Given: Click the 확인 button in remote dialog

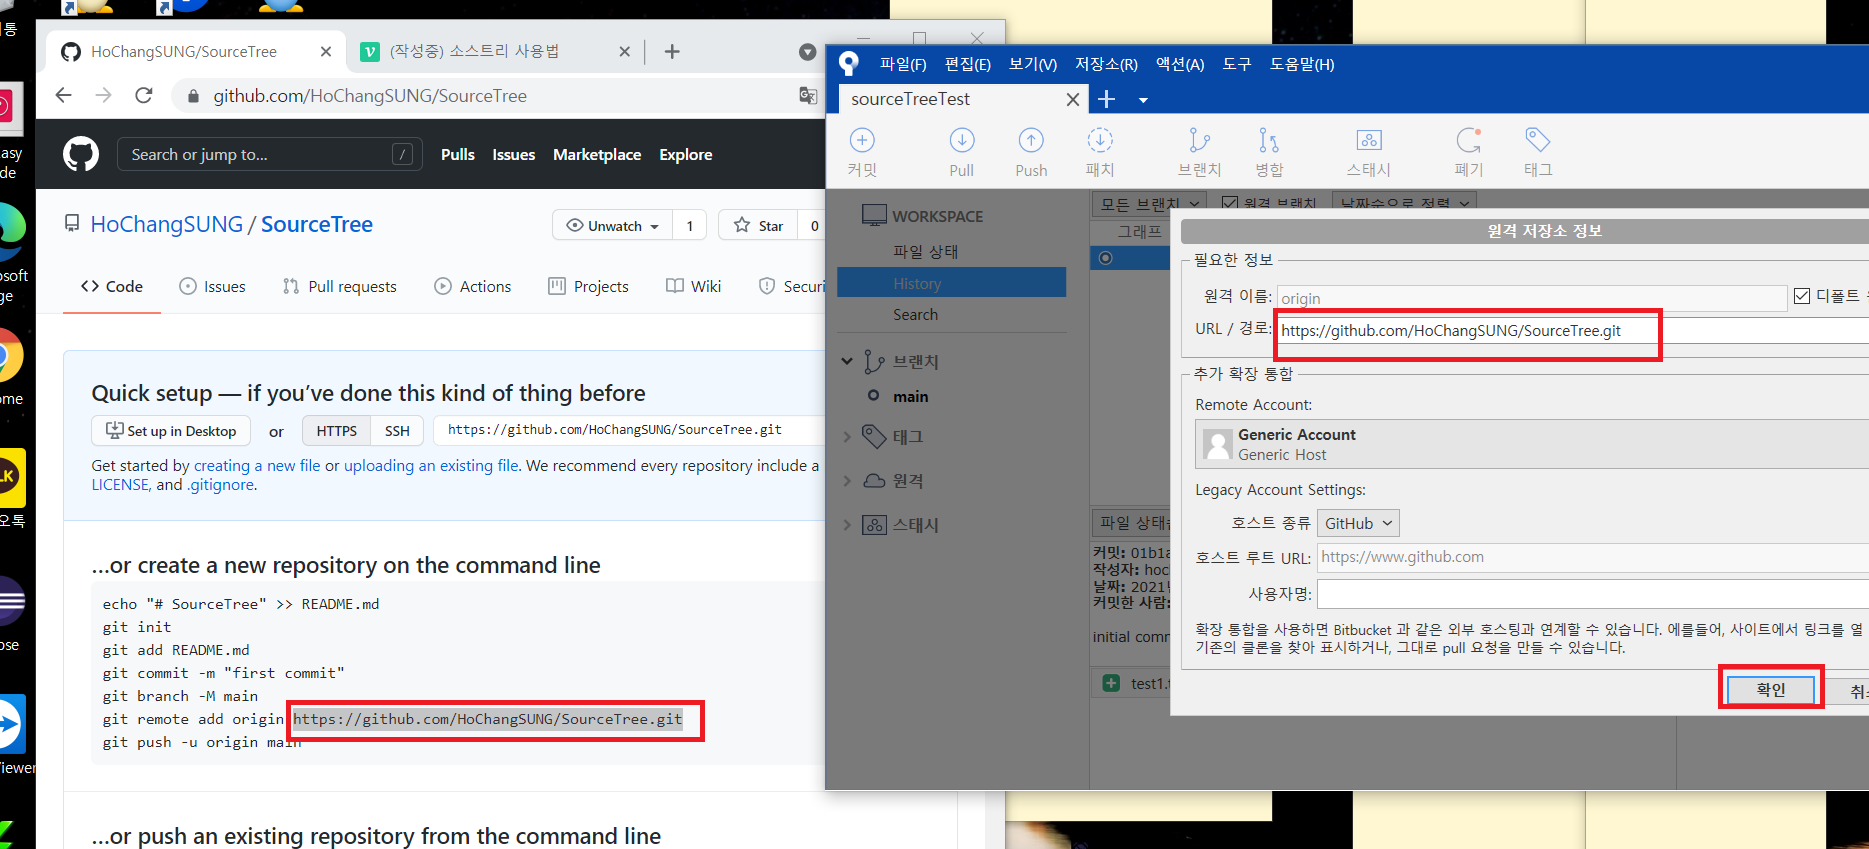Looking at the screenshot, I should 1770,689.
